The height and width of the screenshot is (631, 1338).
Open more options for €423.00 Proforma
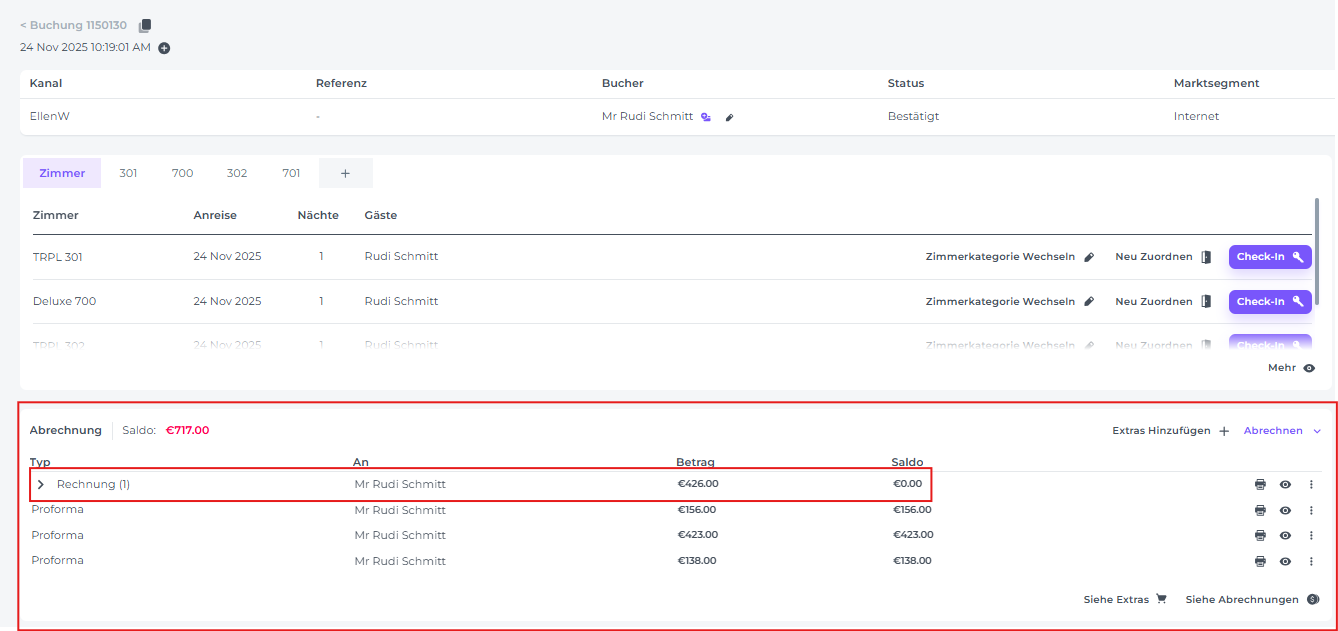click(1311, 536)
